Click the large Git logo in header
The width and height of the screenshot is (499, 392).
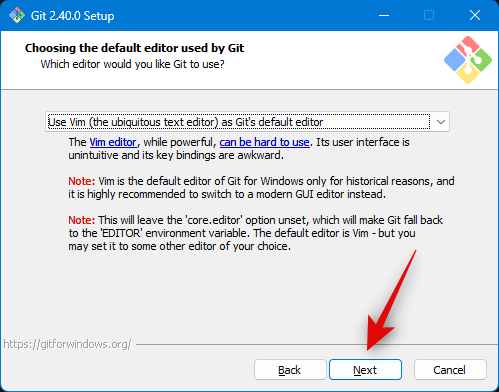tap(468, 60)
